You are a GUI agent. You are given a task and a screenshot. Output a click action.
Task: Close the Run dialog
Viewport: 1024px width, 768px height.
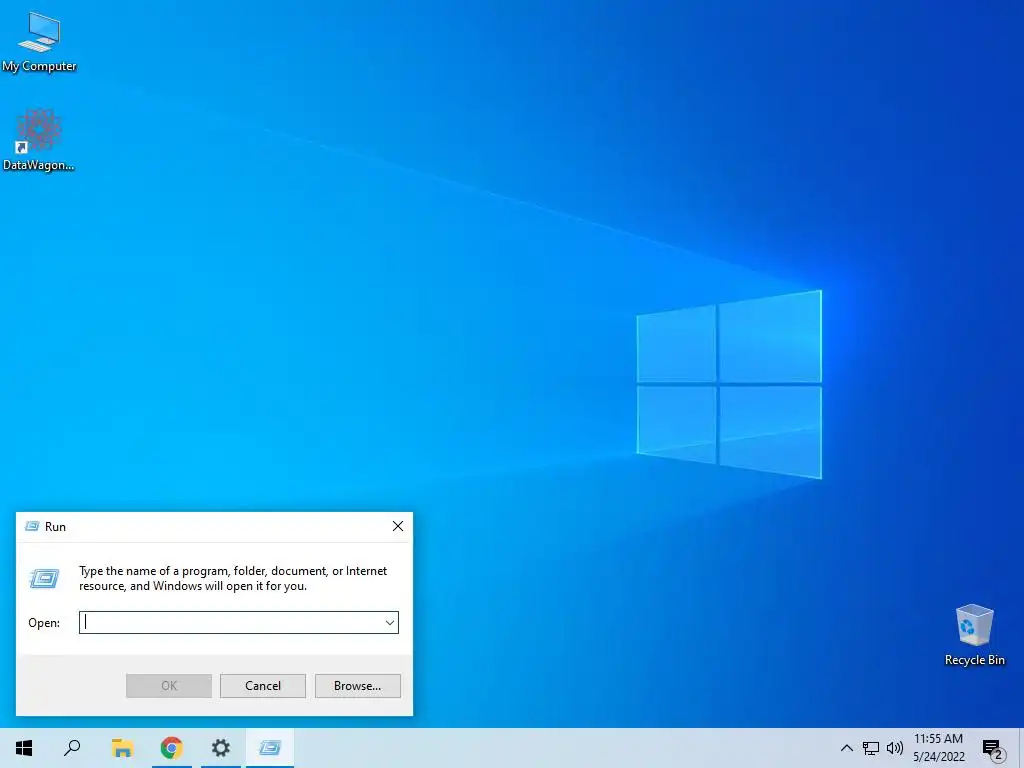pos(398,526)
